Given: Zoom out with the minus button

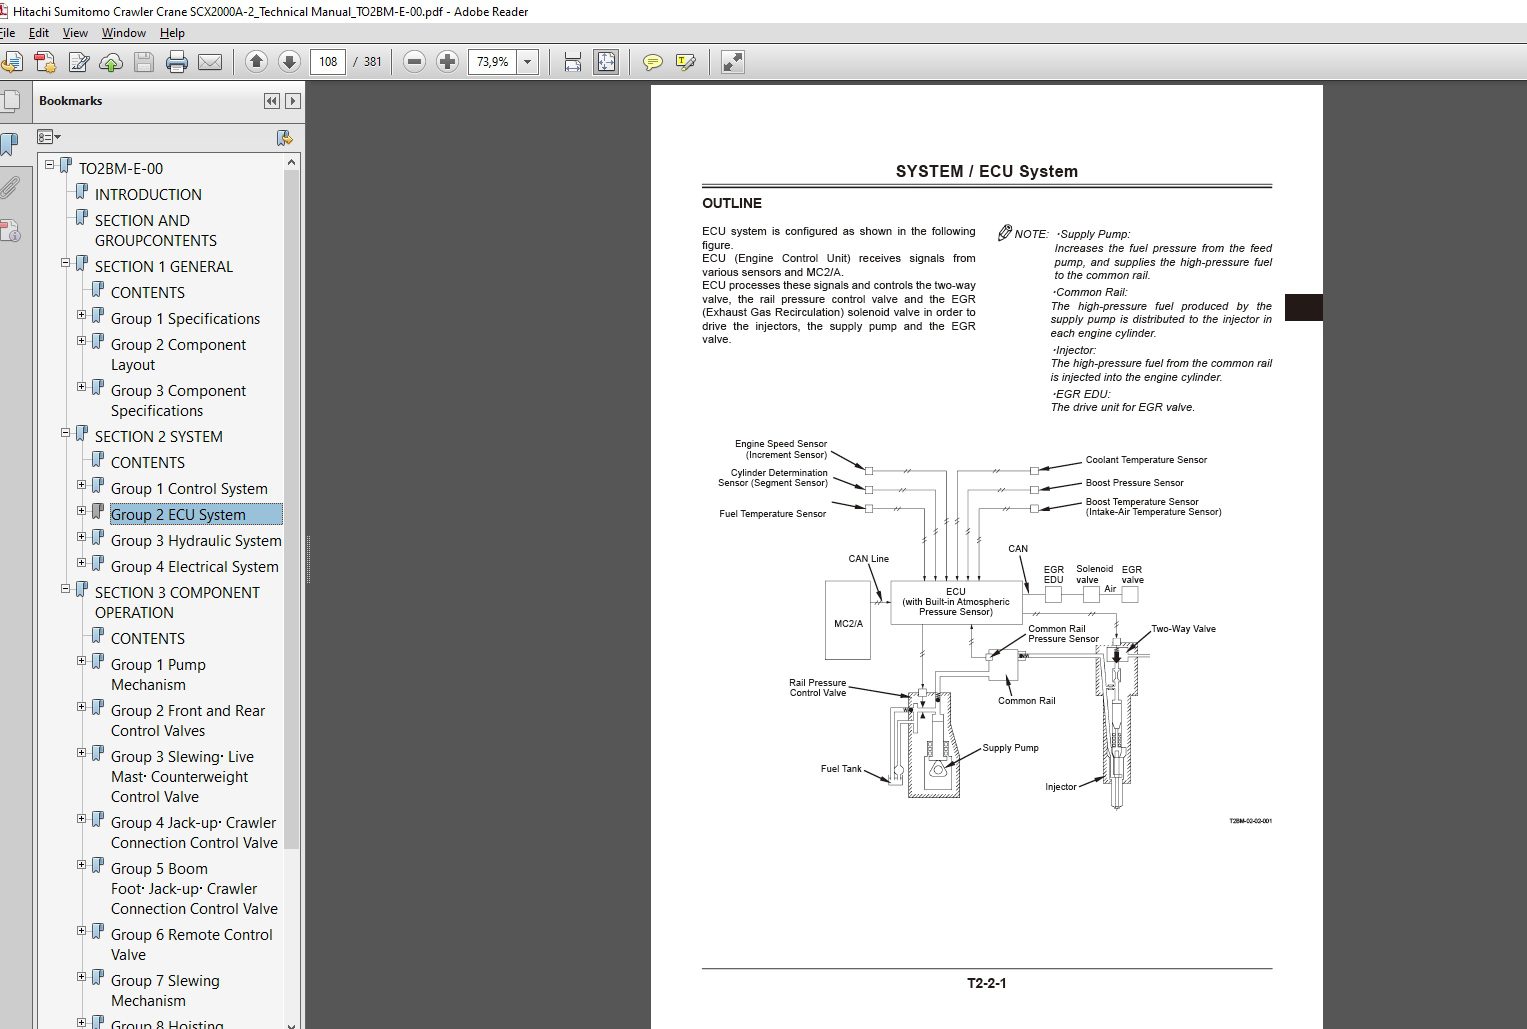Looking at the screenshot, I should tap(414, 62).
